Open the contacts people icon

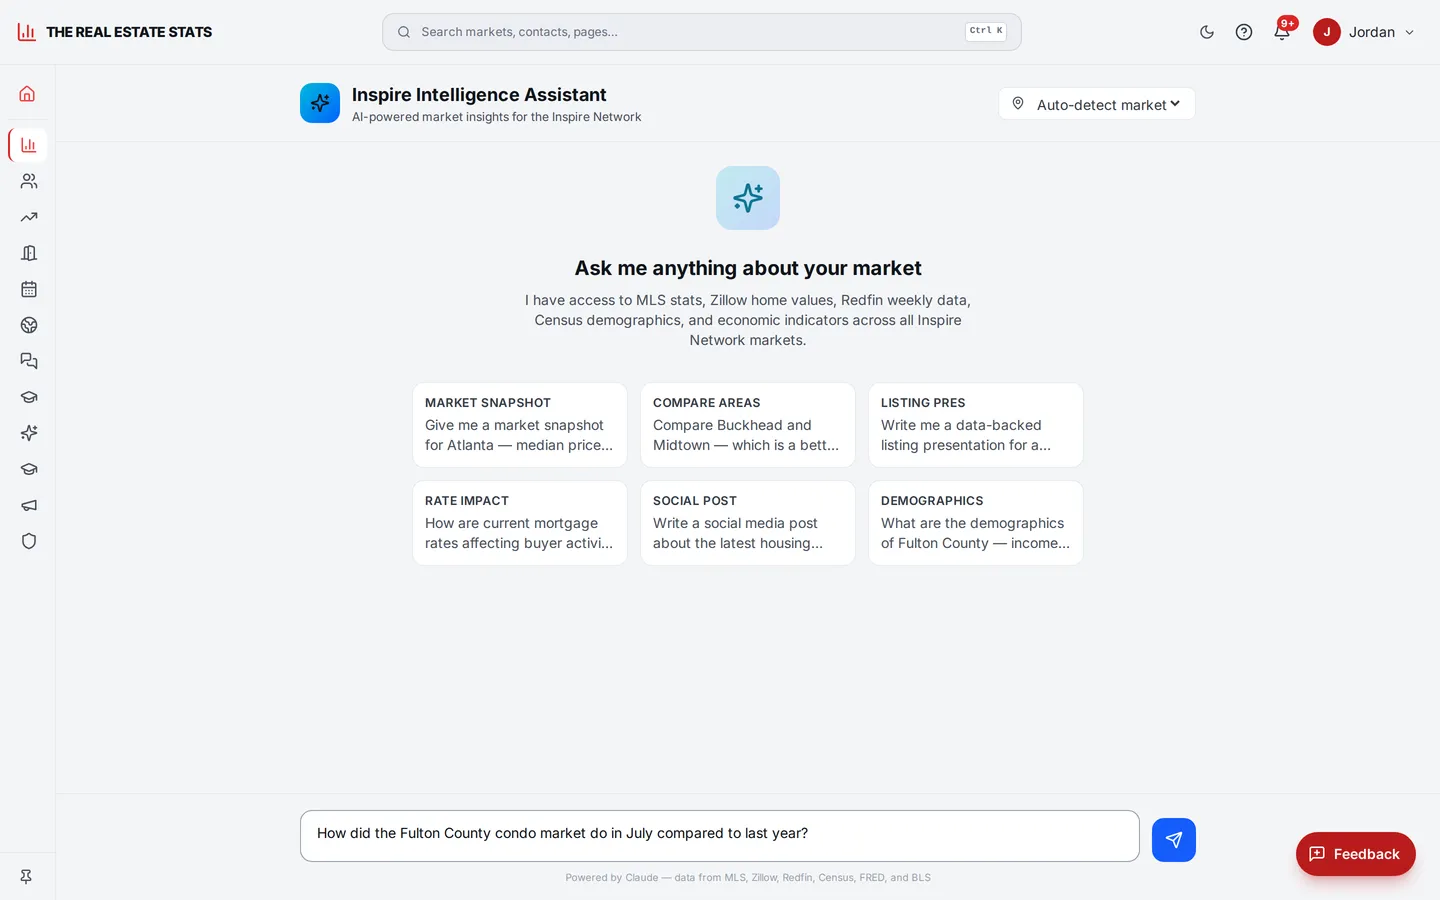point(29,181)
